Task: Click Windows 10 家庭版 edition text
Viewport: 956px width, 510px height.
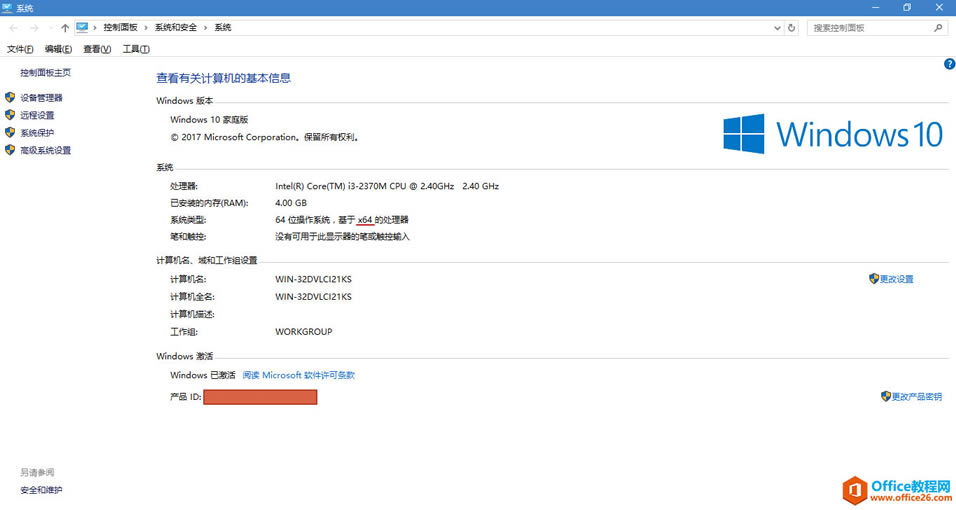Action: 209,120
